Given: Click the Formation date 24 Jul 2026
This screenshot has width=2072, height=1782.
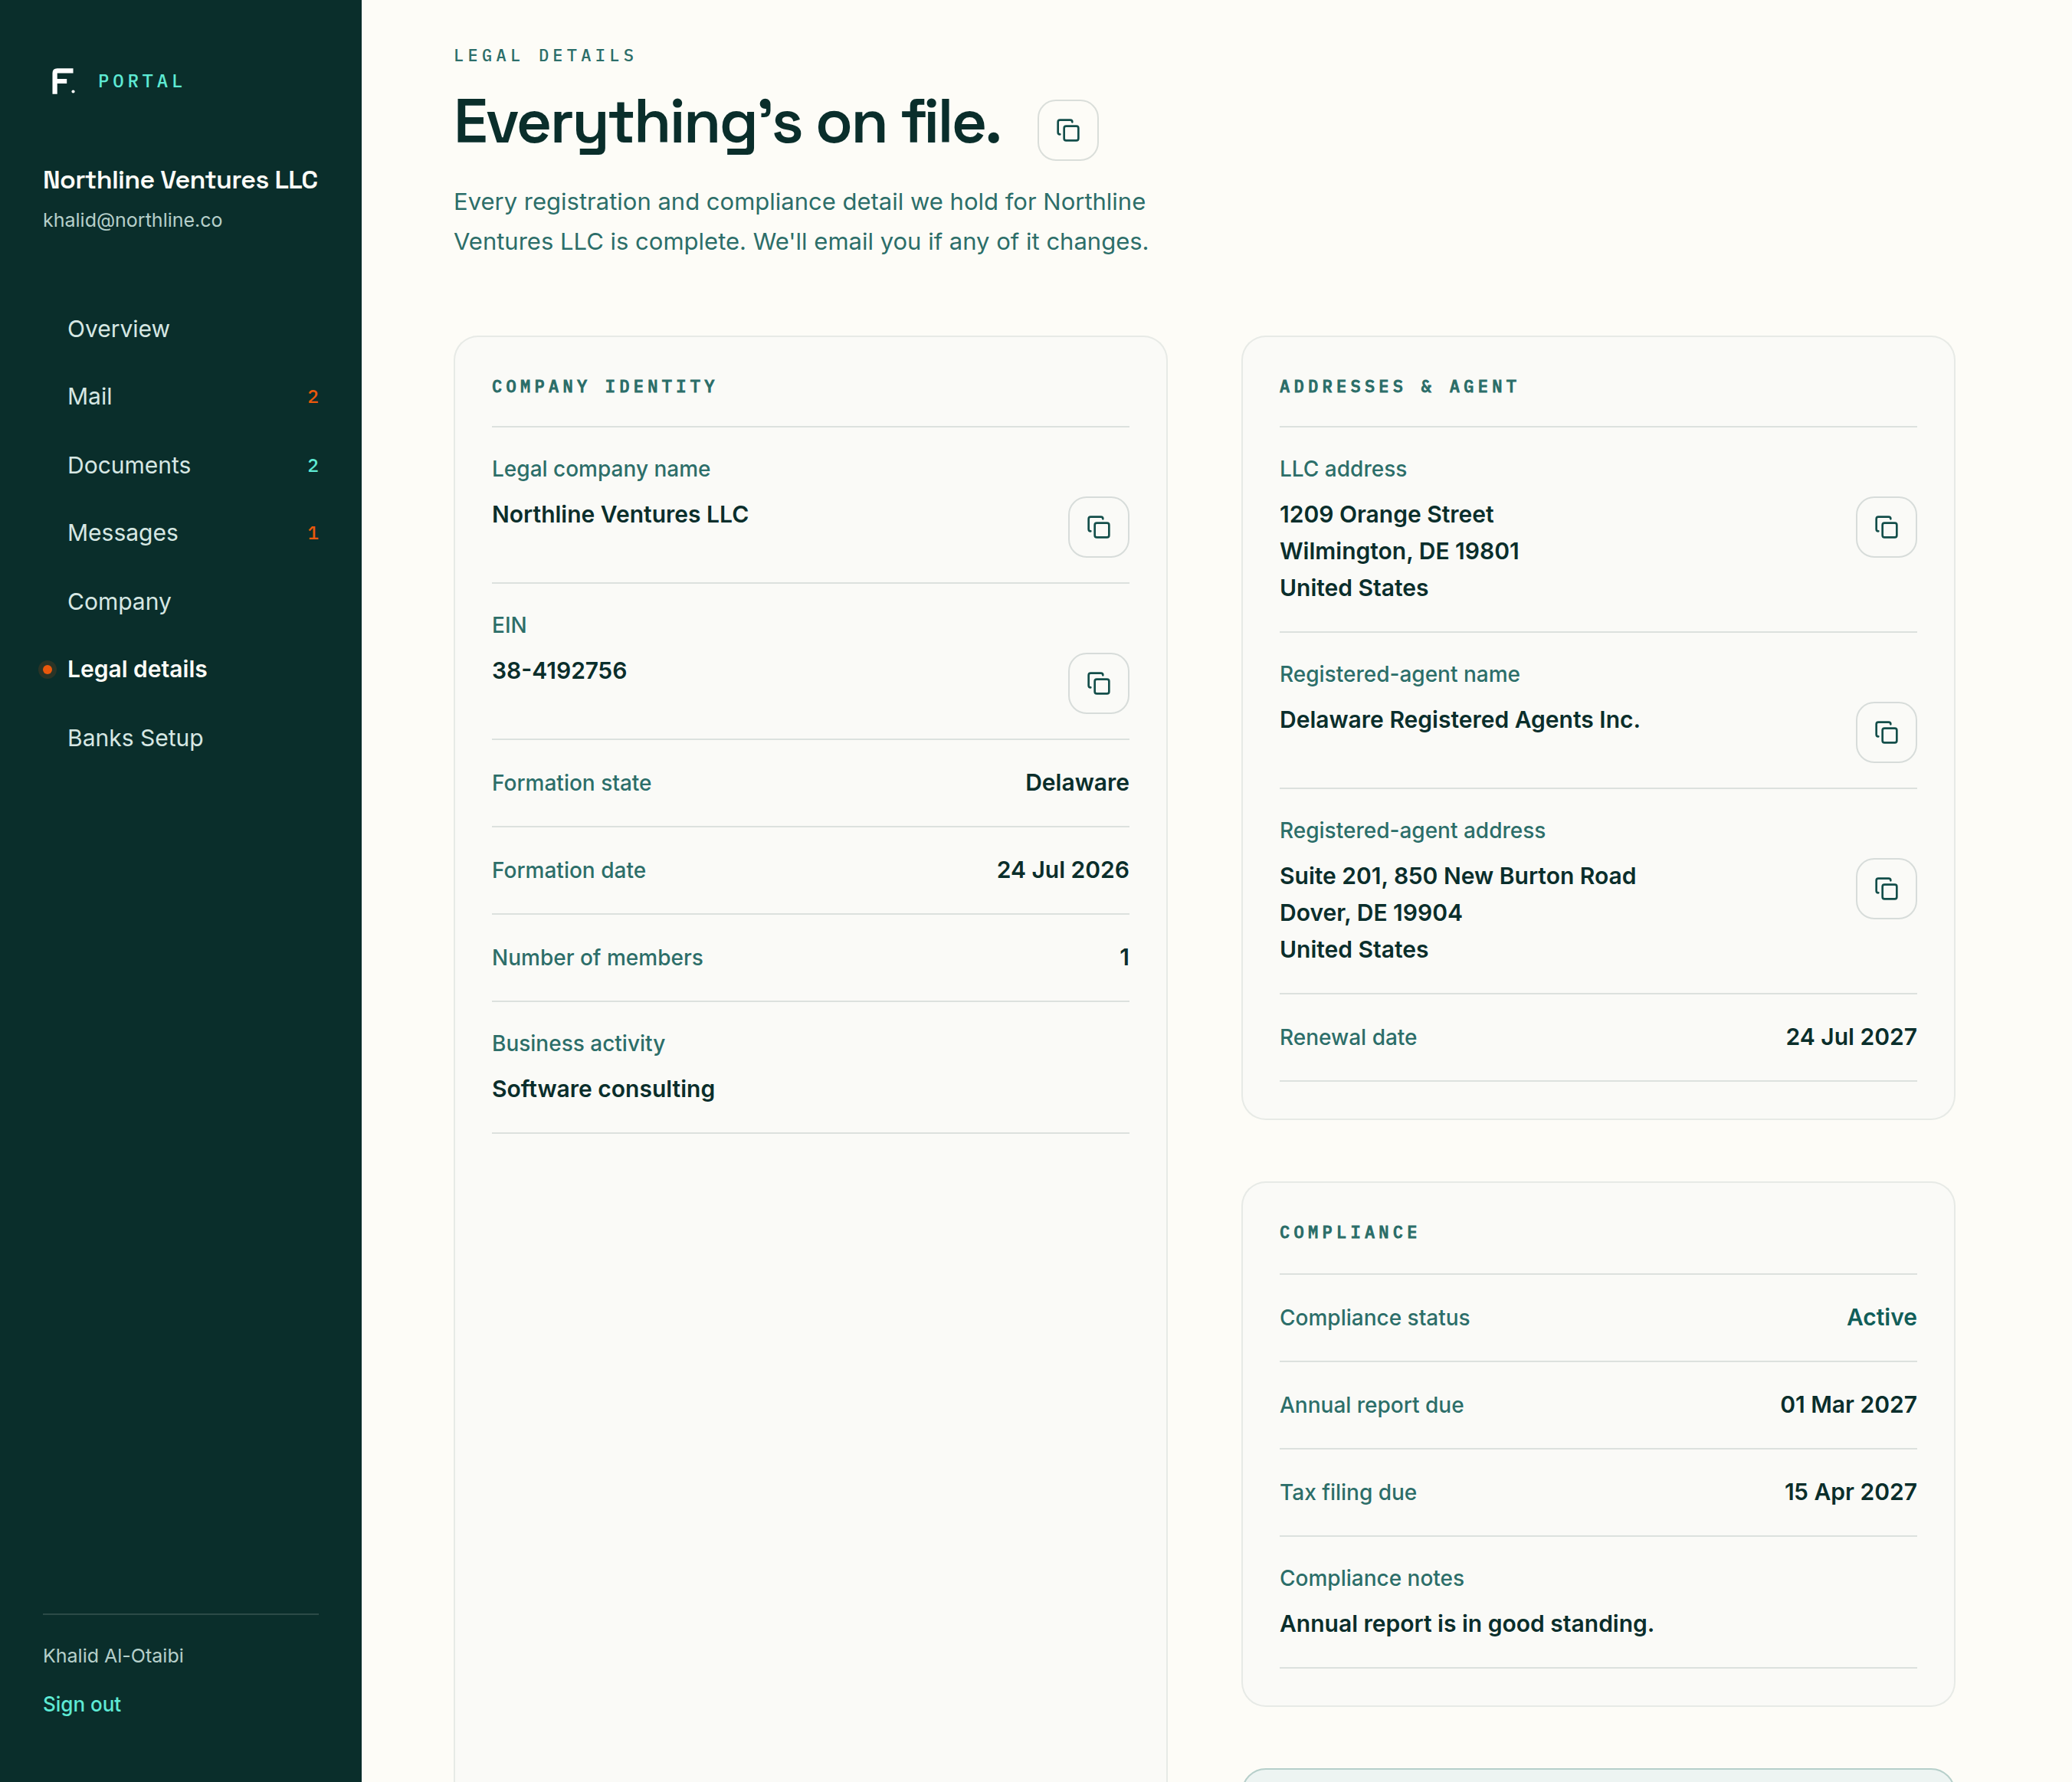Looking at the screenshot, I should (x=1062, y=870).
